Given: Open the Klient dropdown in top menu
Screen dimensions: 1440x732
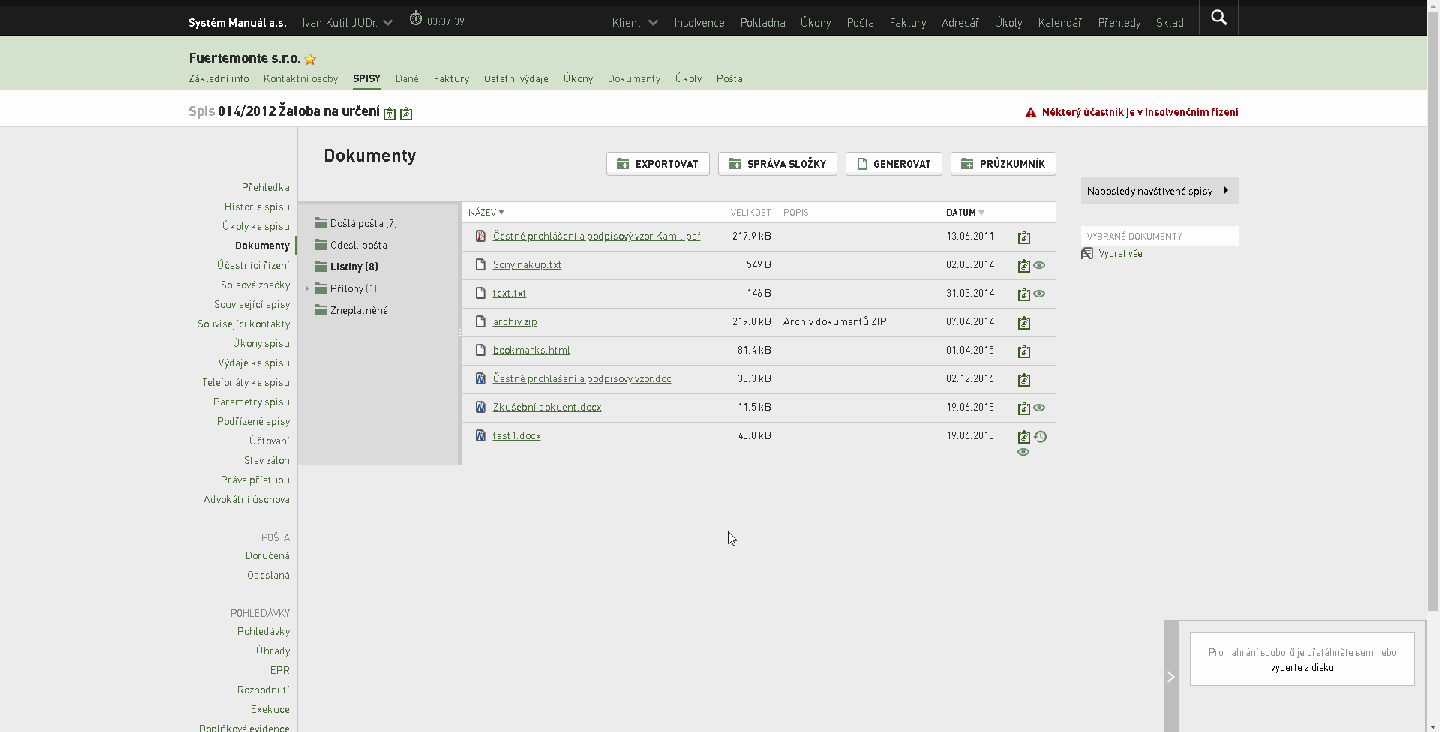Looking at the screenshot, I should click(x=635, y=22).
